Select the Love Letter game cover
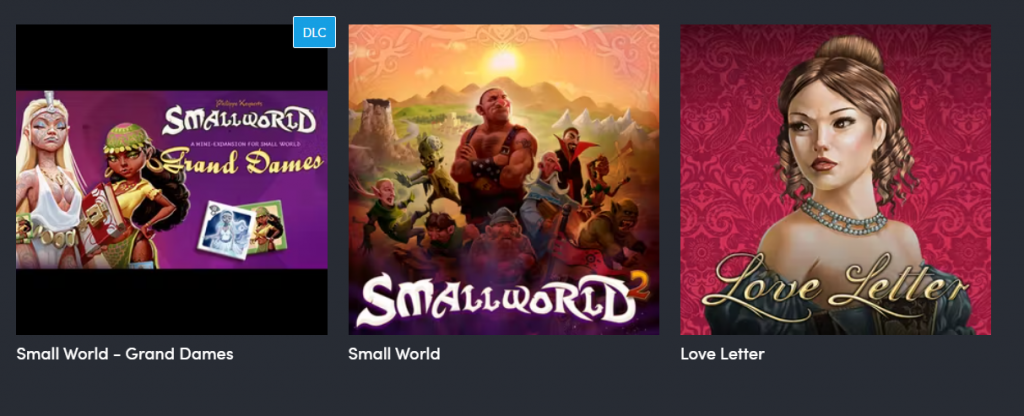The image size is (1024, 416). tap(835, 180)
